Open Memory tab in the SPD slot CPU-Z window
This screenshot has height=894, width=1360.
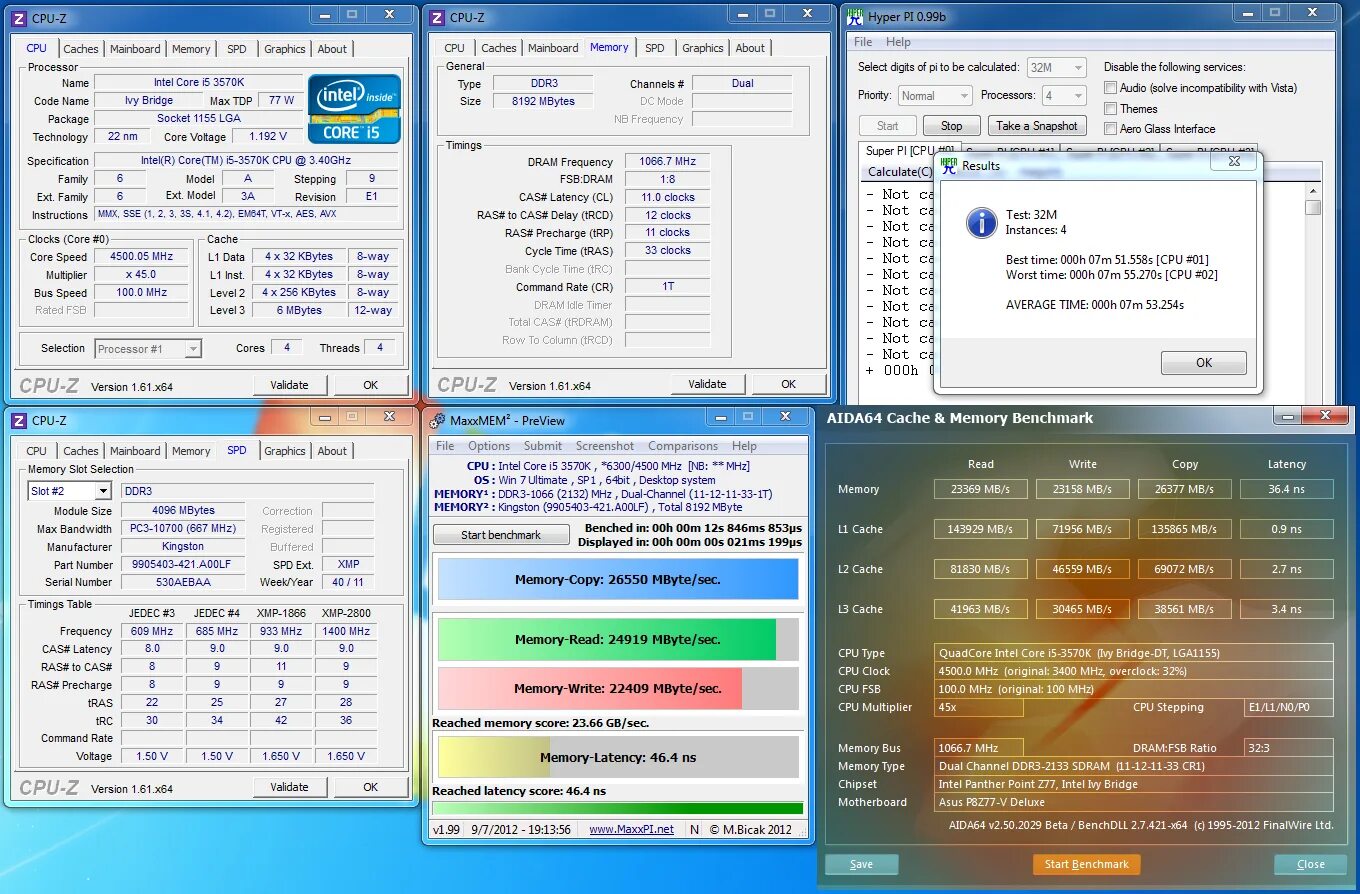click(x=191, y=451)
